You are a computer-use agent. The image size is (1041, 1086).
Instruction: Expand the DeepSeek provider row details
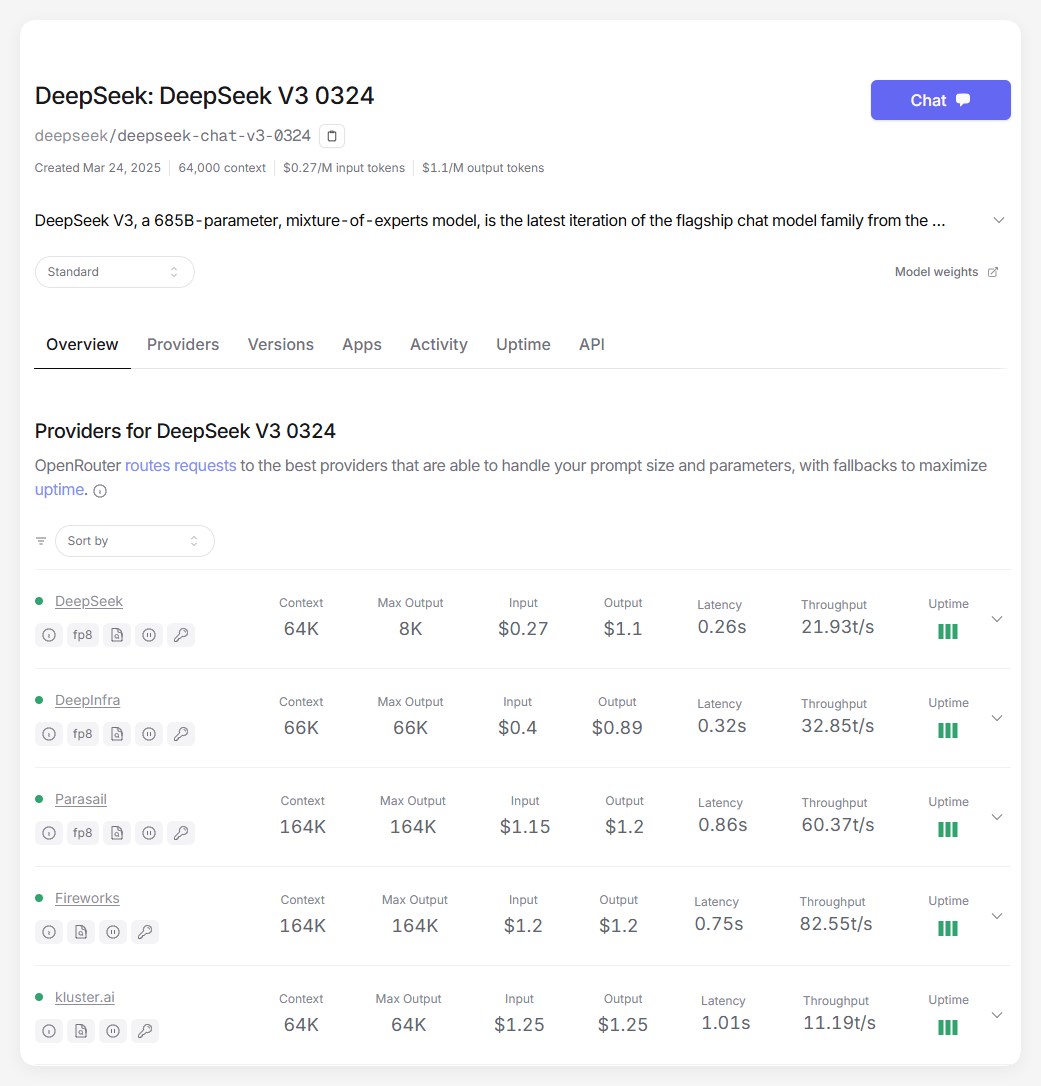click(996, 619)
